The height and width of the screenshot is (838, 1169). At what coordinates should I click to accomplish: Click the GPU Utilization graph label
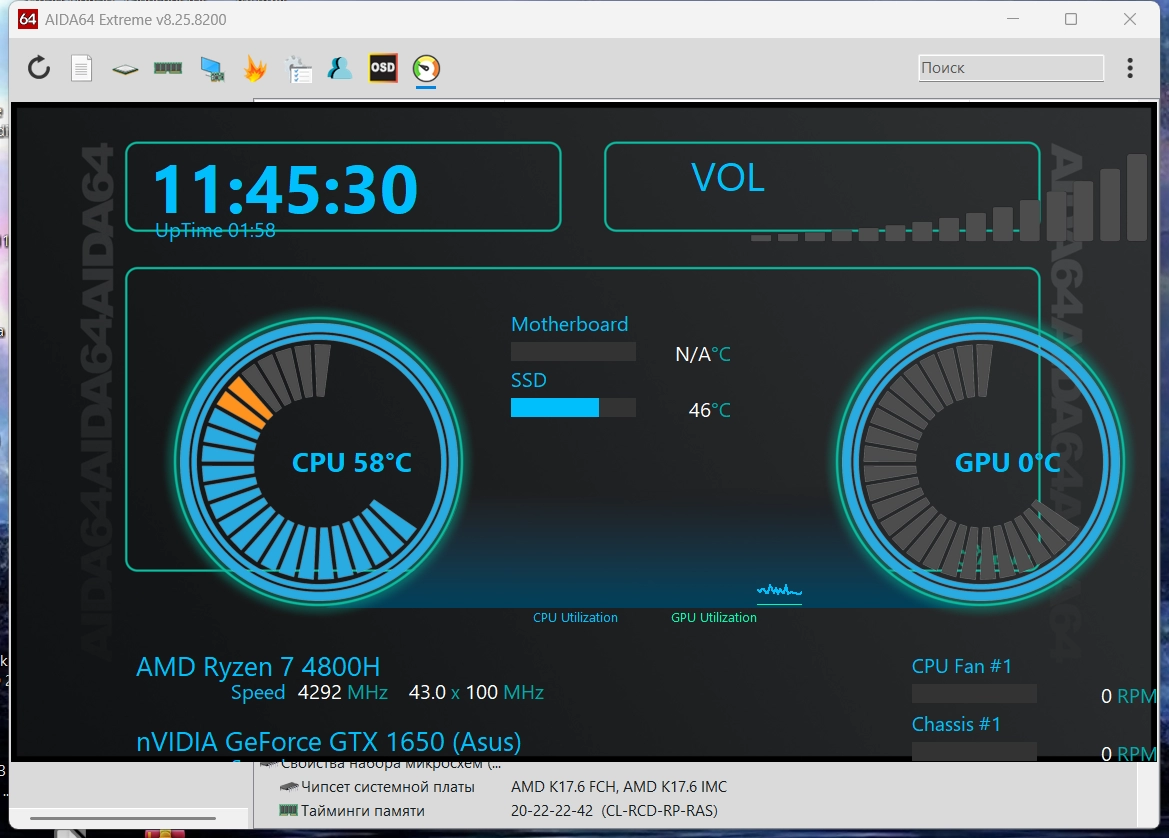tap(713, 617)
